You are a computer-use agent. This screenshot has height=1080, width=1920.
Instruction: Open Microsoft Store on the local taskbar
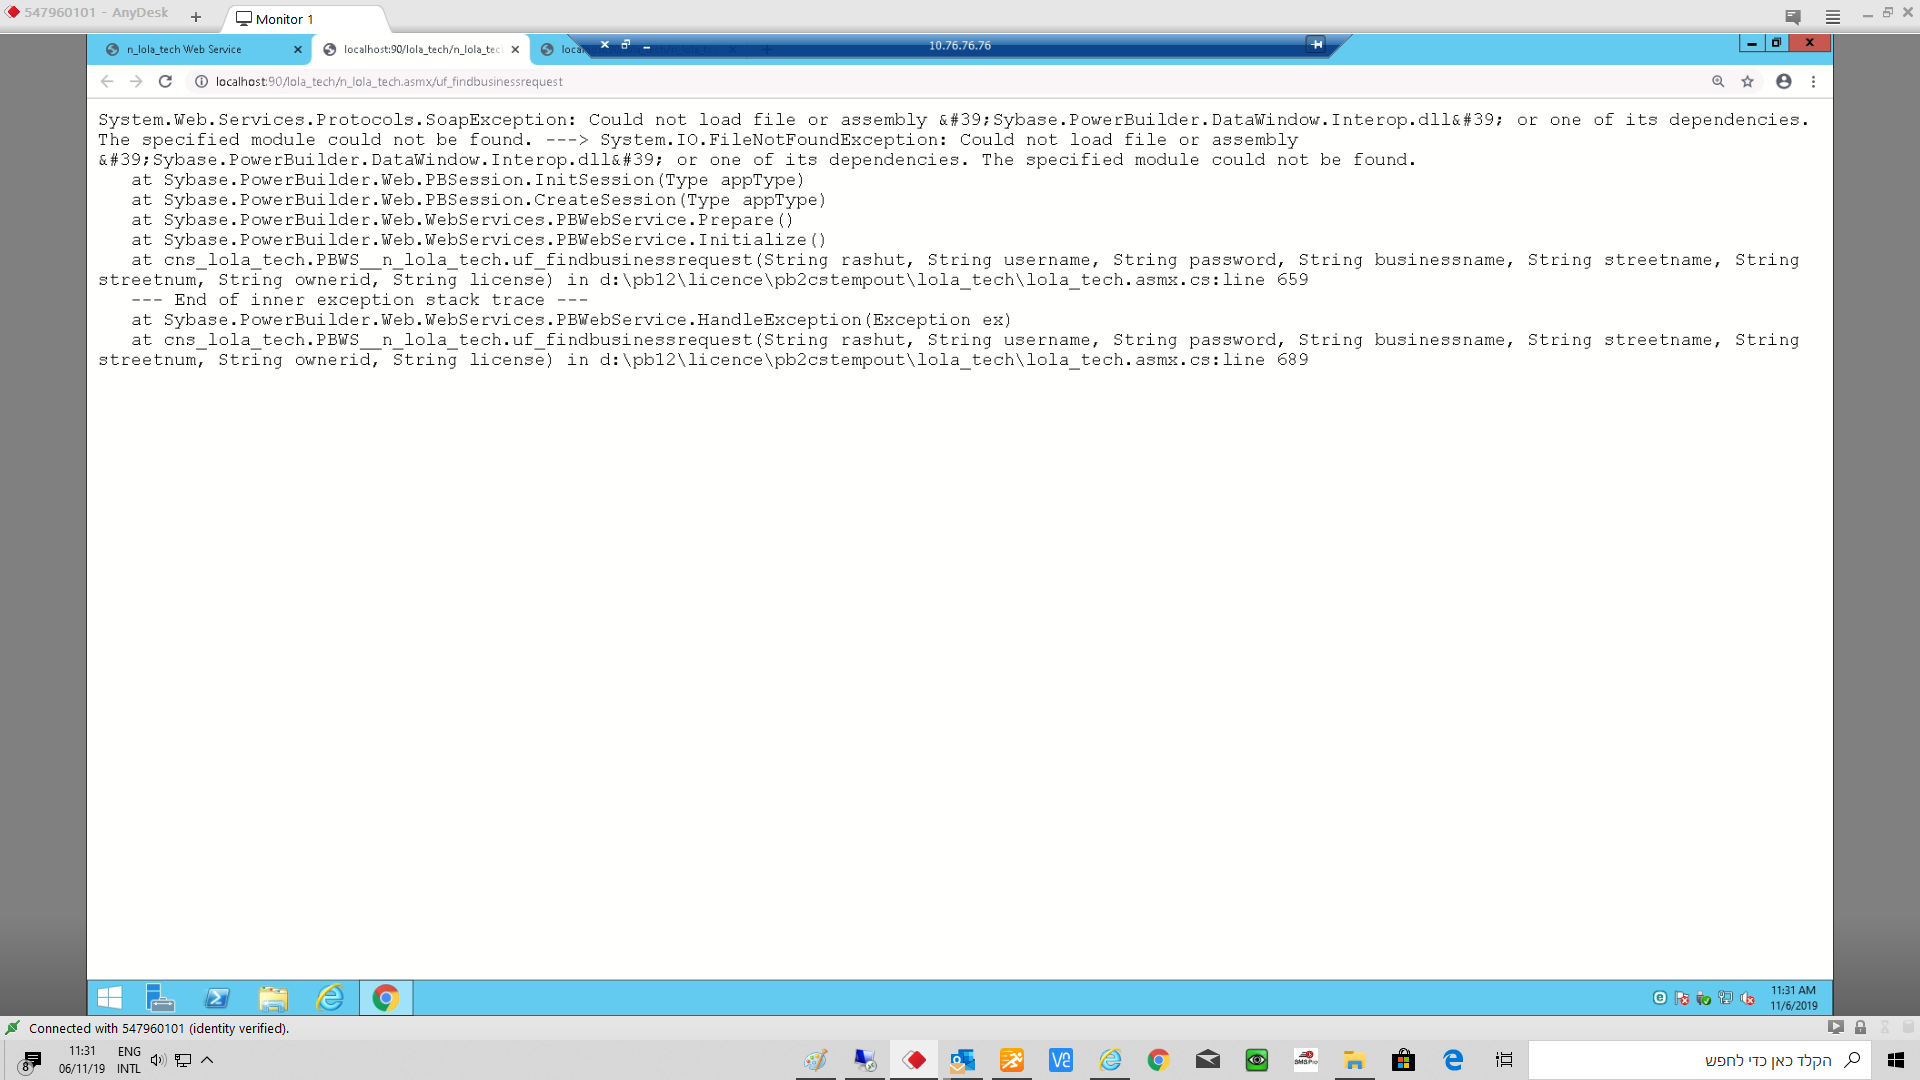[1404, 1060]
